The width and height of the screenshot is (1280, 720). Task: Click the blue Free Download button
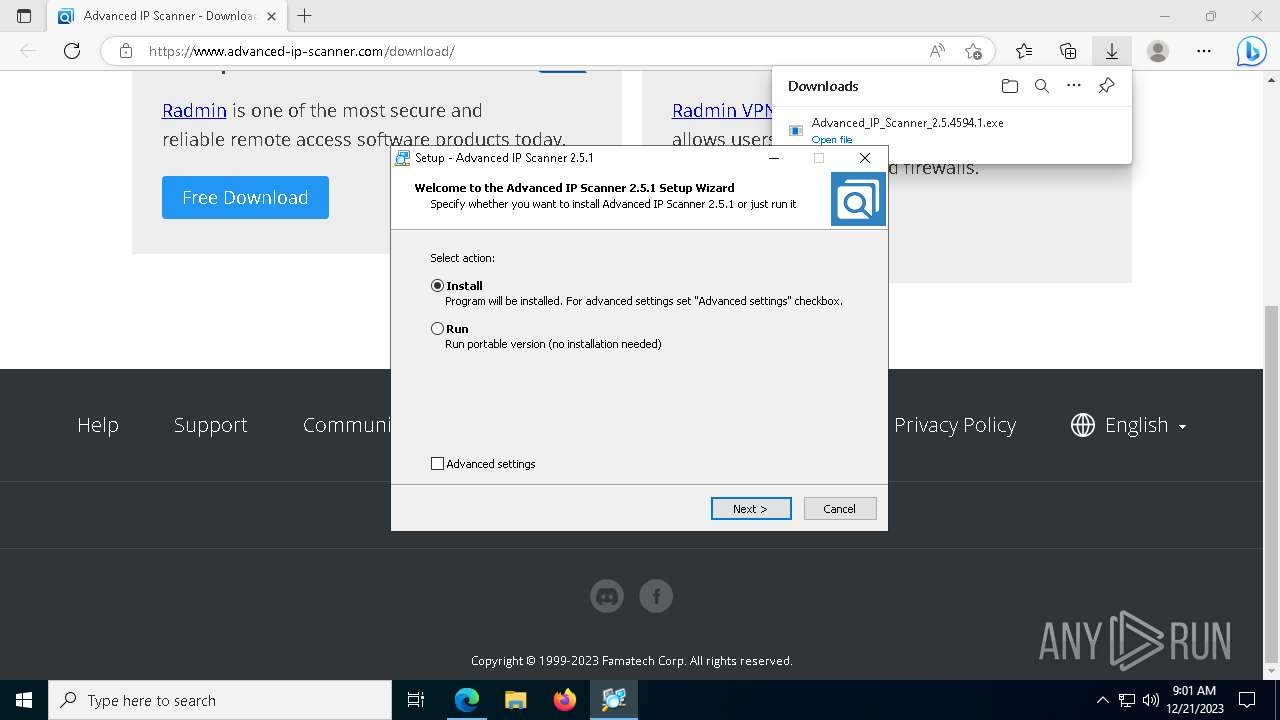click(245, 197)
